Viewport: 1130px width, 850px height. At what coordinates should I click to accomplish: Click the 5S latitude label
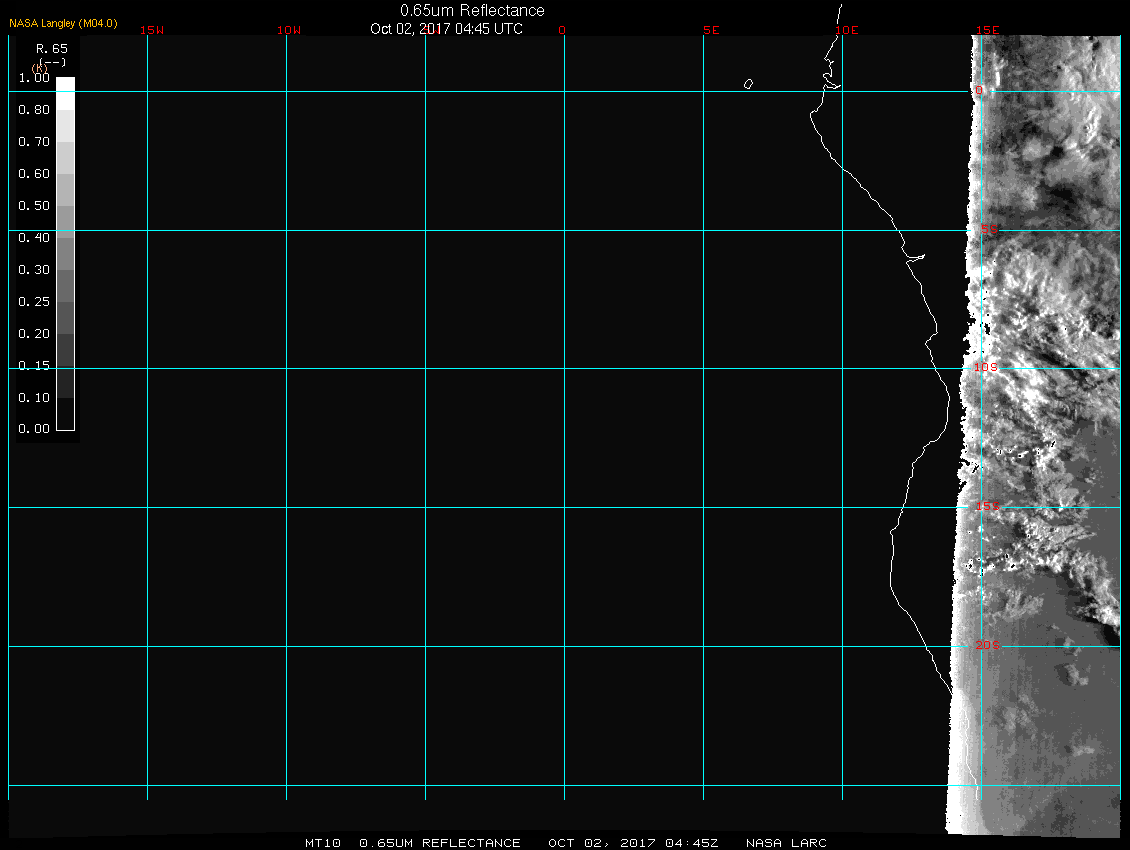click(x=989, y=229)
